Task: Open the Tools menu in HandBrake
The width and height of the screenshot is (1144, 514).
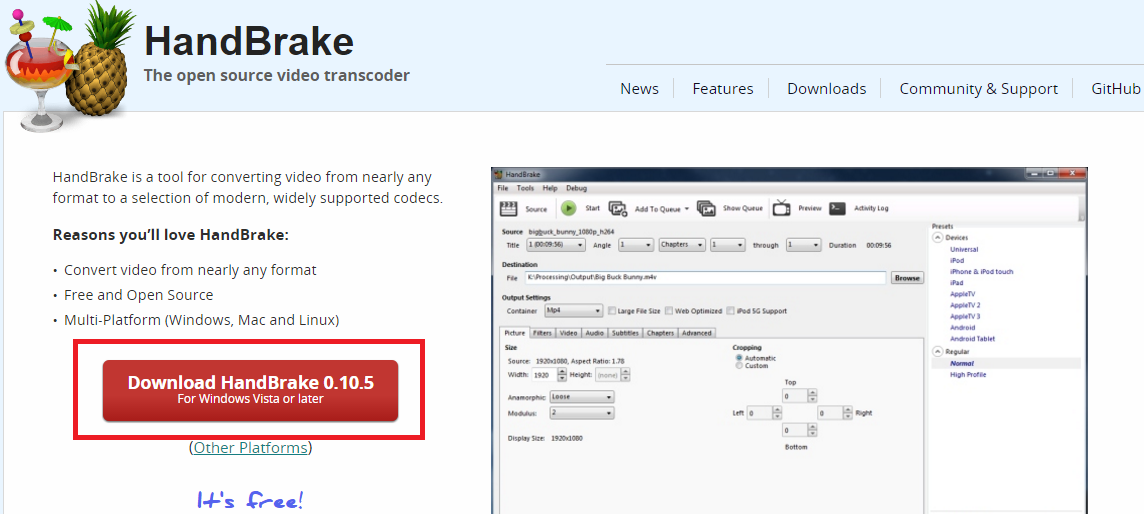Action: [525, 188]
